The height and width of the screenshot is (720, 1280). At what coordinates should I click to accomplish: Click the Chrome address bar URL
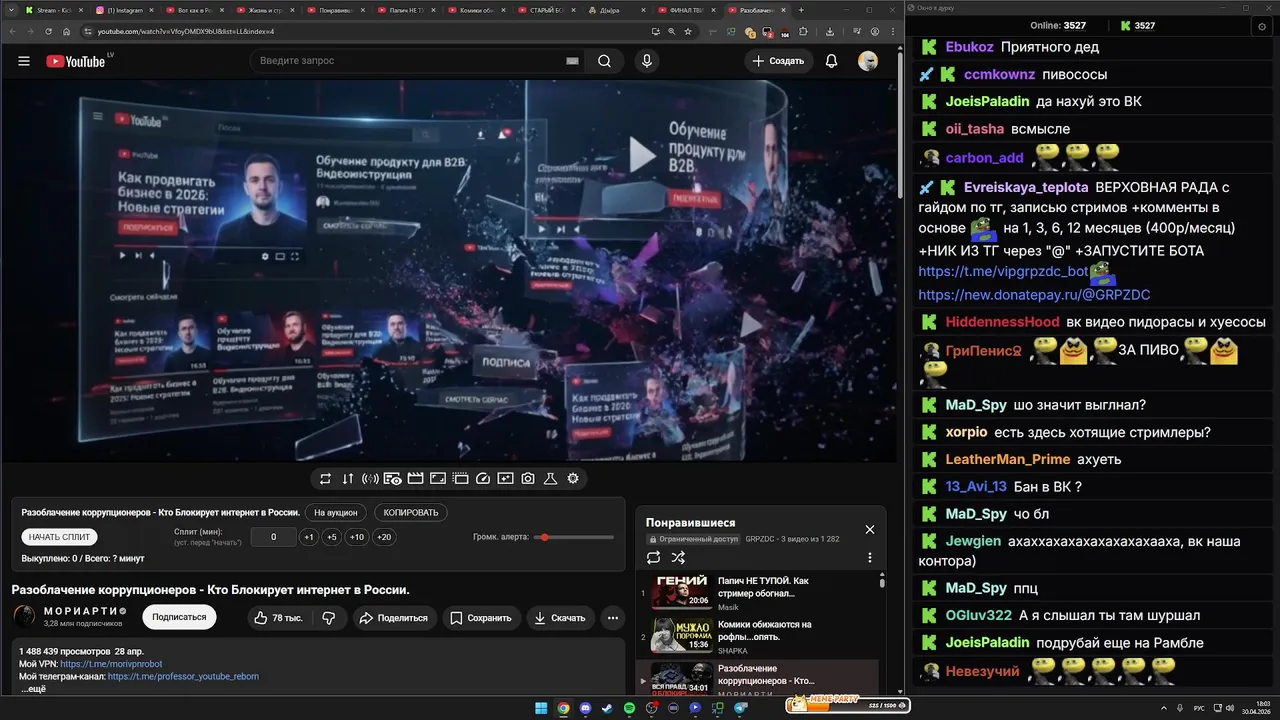(186, 31)
